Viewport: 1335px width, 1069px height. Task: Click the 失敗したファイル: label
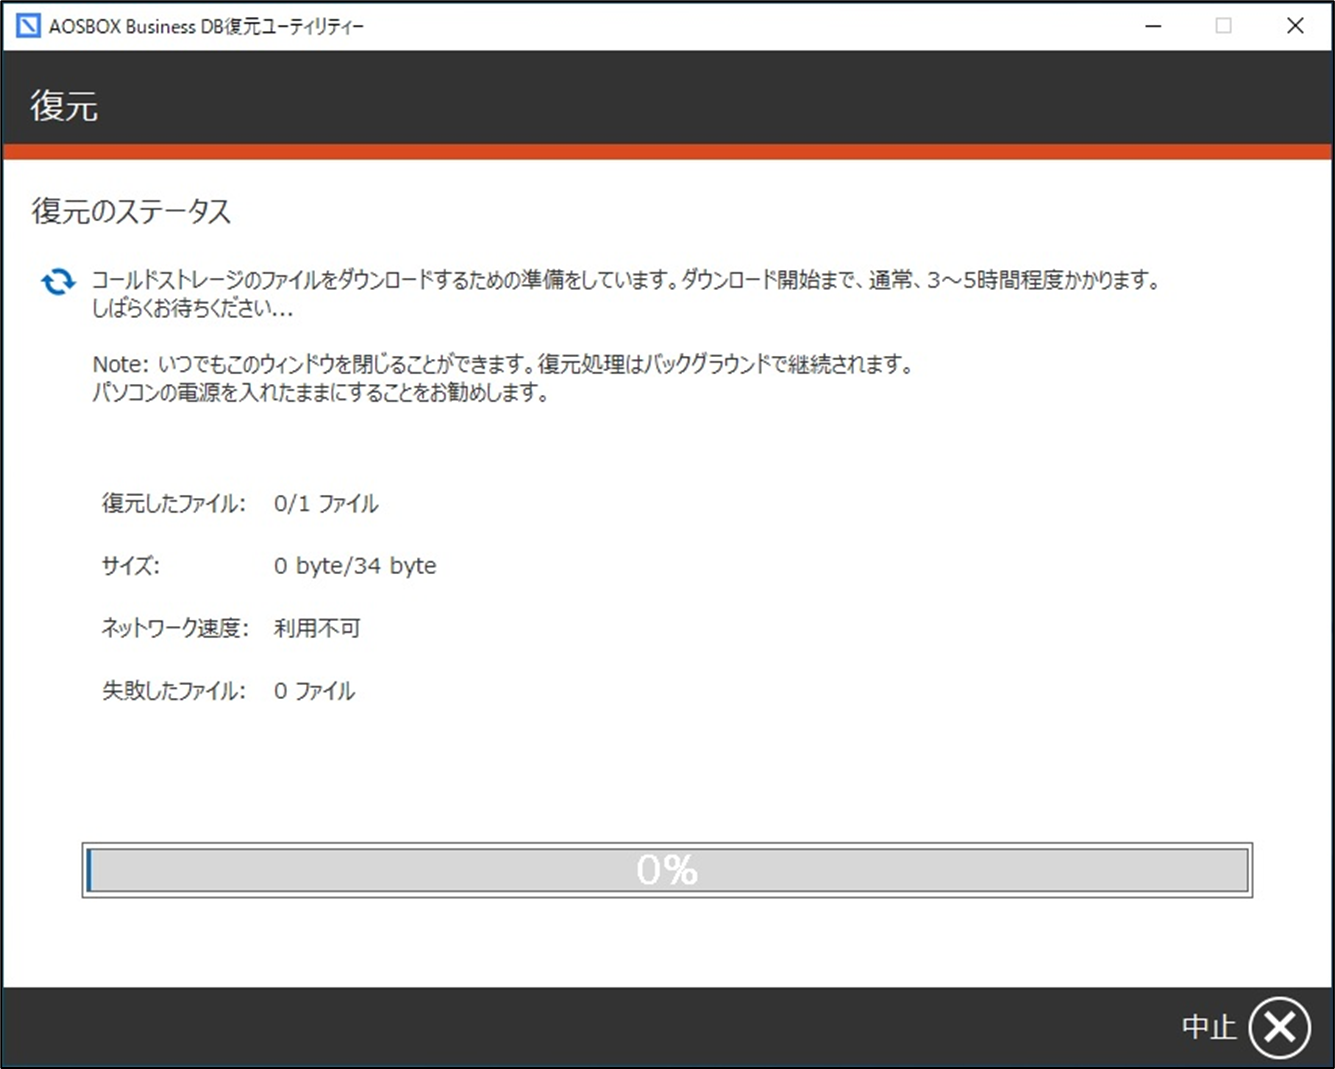[x=174, y=691]
